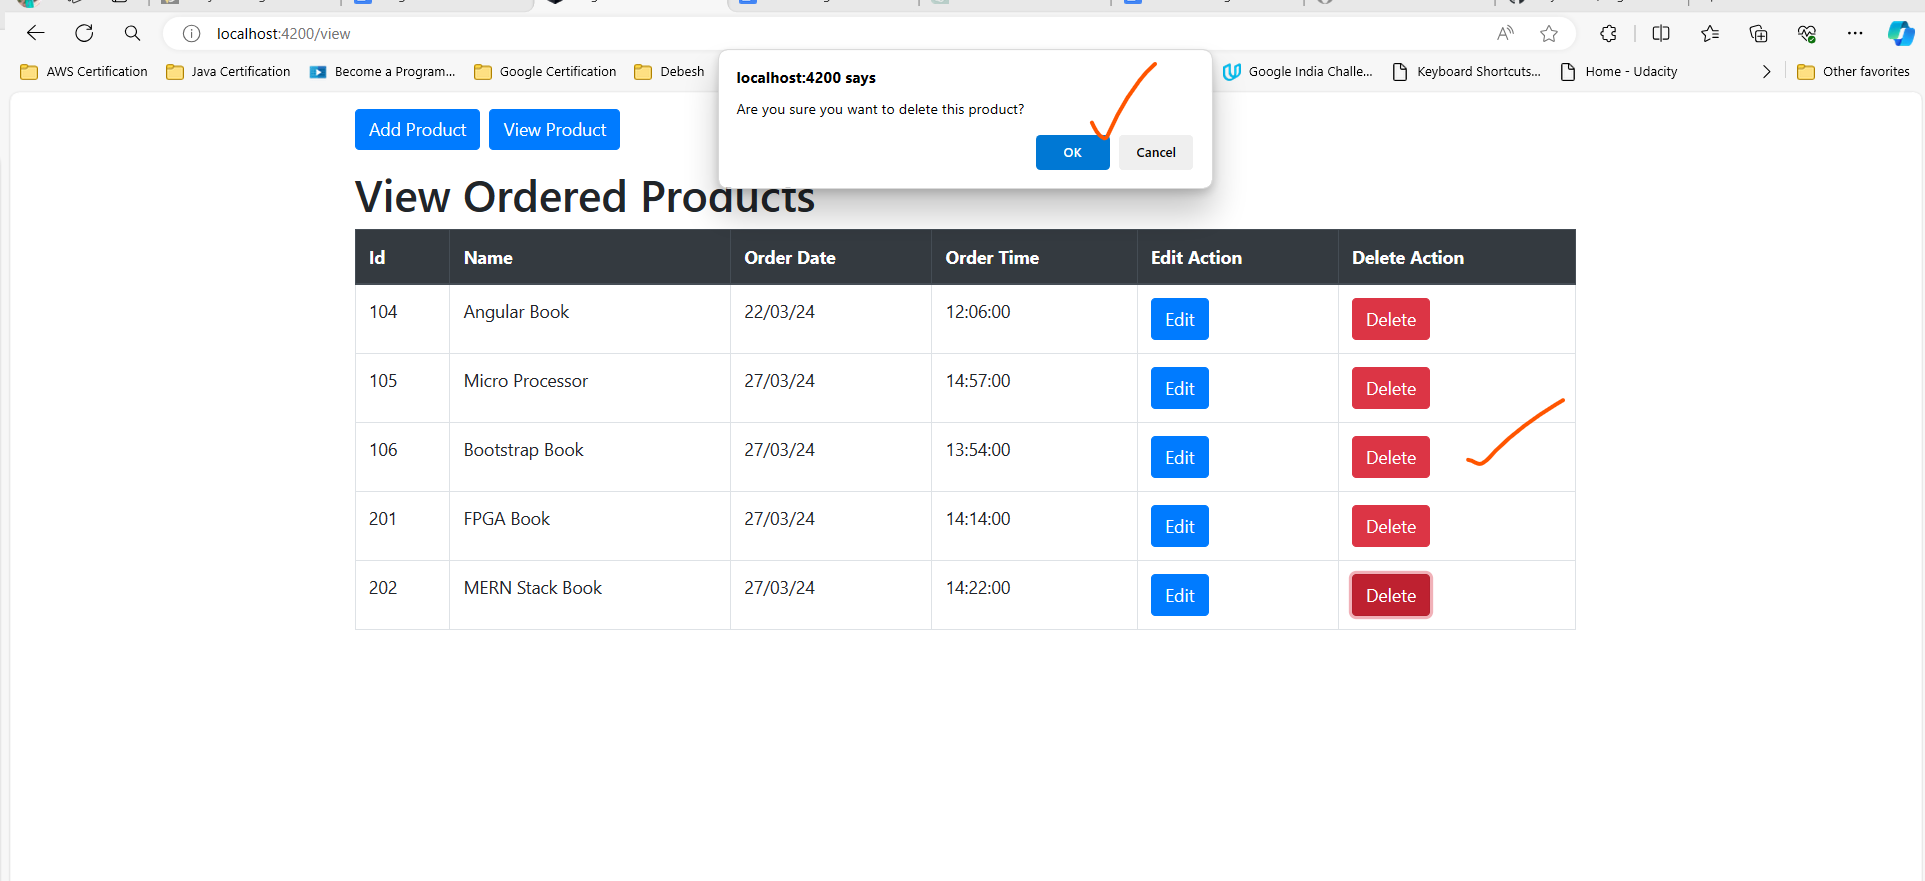Image resolution: width=1925 pixels, height=881 pixels.
Task: Edit the MERN Stack Book row
Action: pos(1179,595)
